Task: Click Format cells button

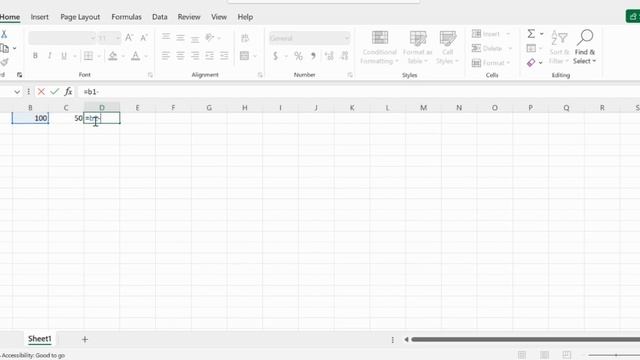Action: 491,63
